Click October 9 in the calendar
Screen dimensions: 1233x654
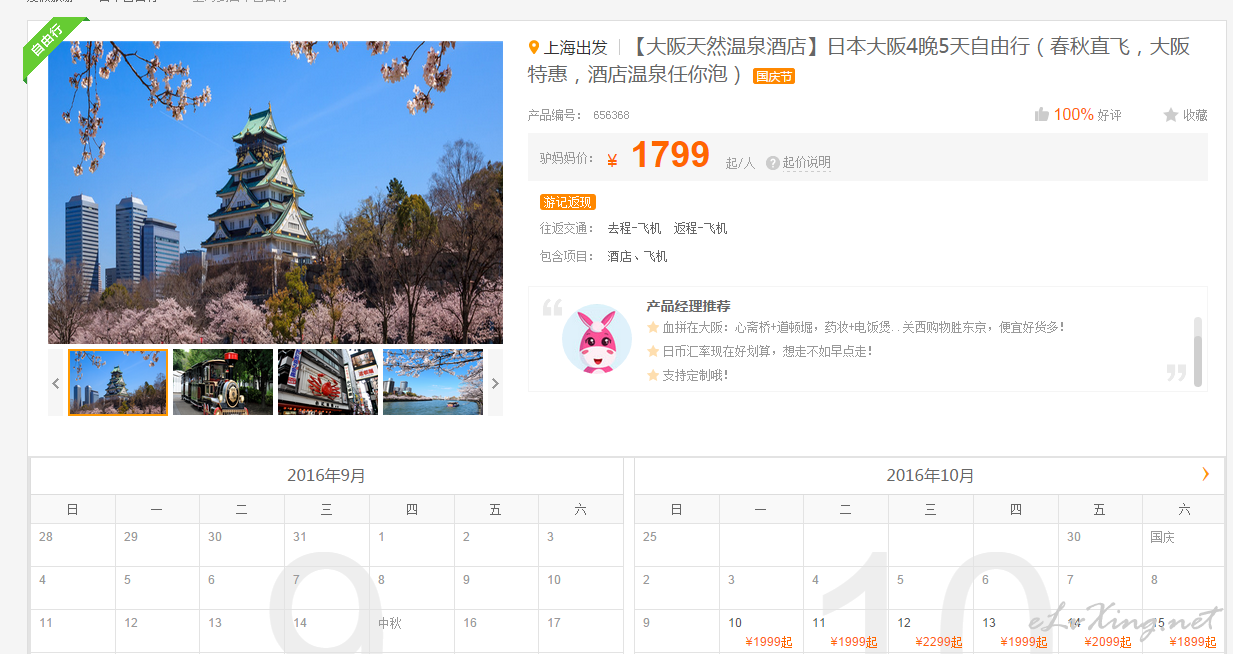677,632
